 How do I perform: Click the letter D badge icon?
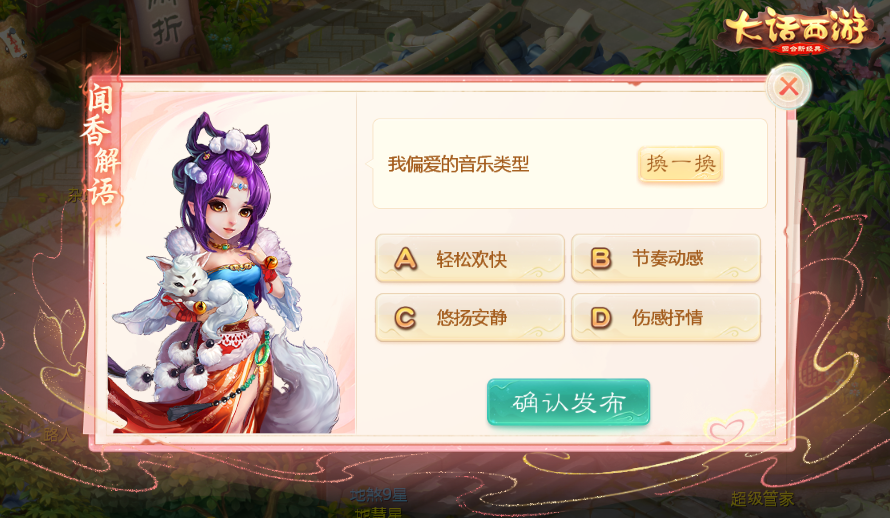(x=601, y=318)
